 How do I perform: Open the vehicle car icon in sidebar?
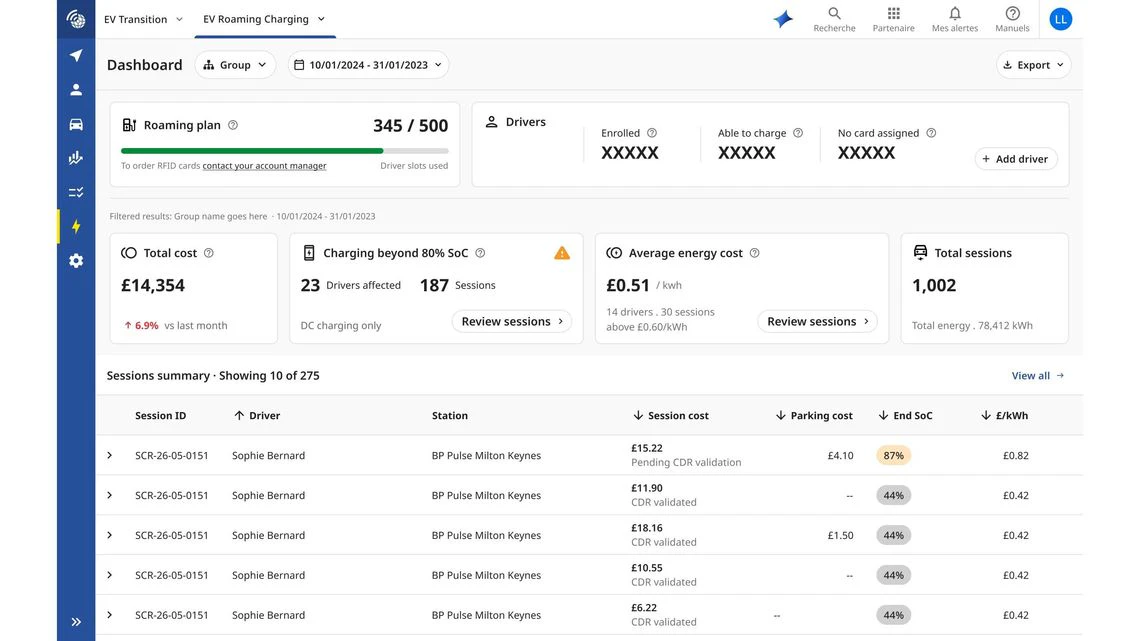(x=76, y=124)
